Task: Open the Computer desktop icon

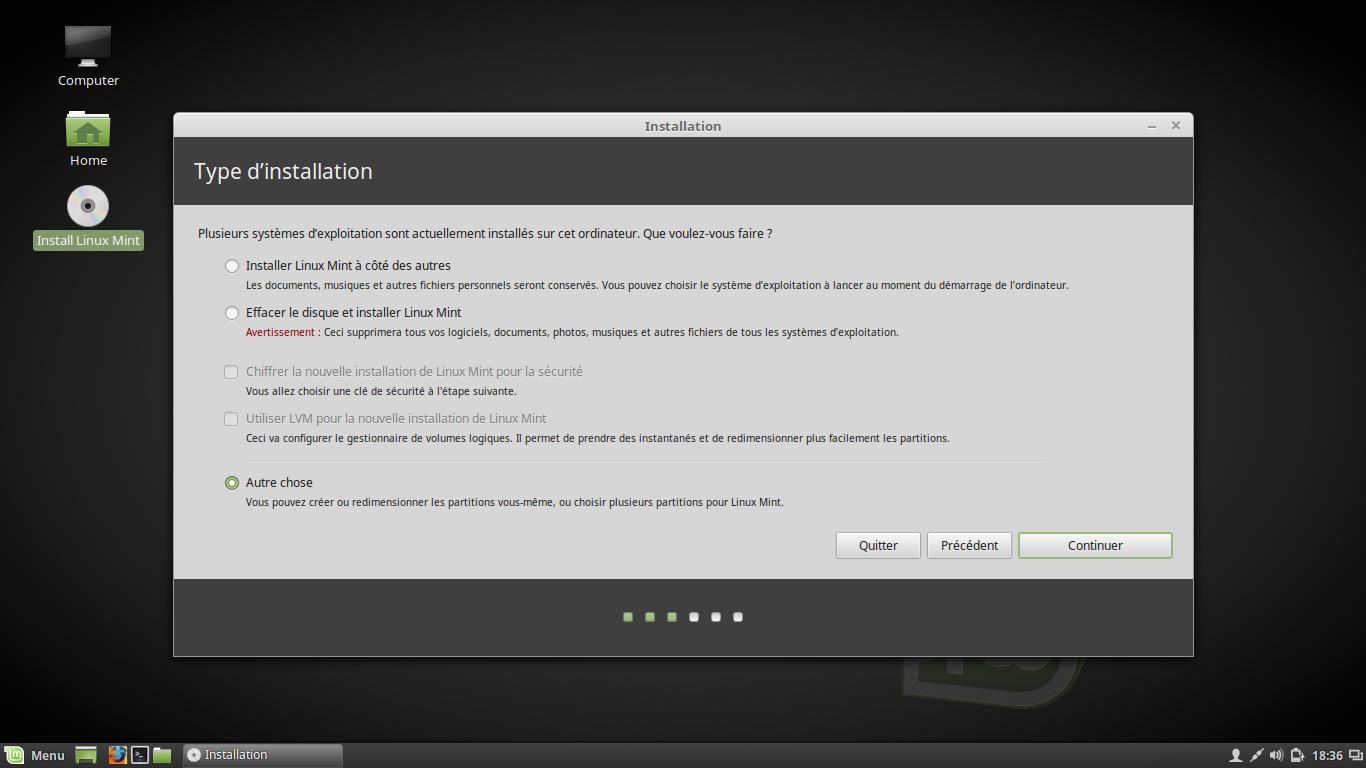Action: [x=88, y=56]
